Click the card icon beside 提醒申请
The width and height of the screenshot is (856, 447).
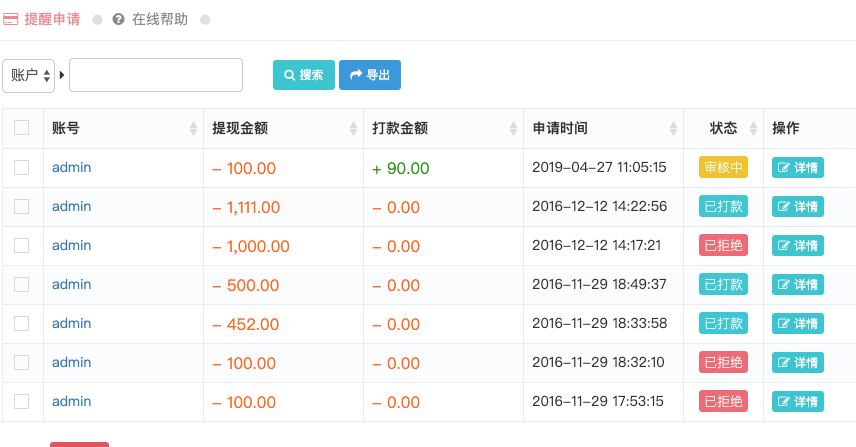coord(10,20)
